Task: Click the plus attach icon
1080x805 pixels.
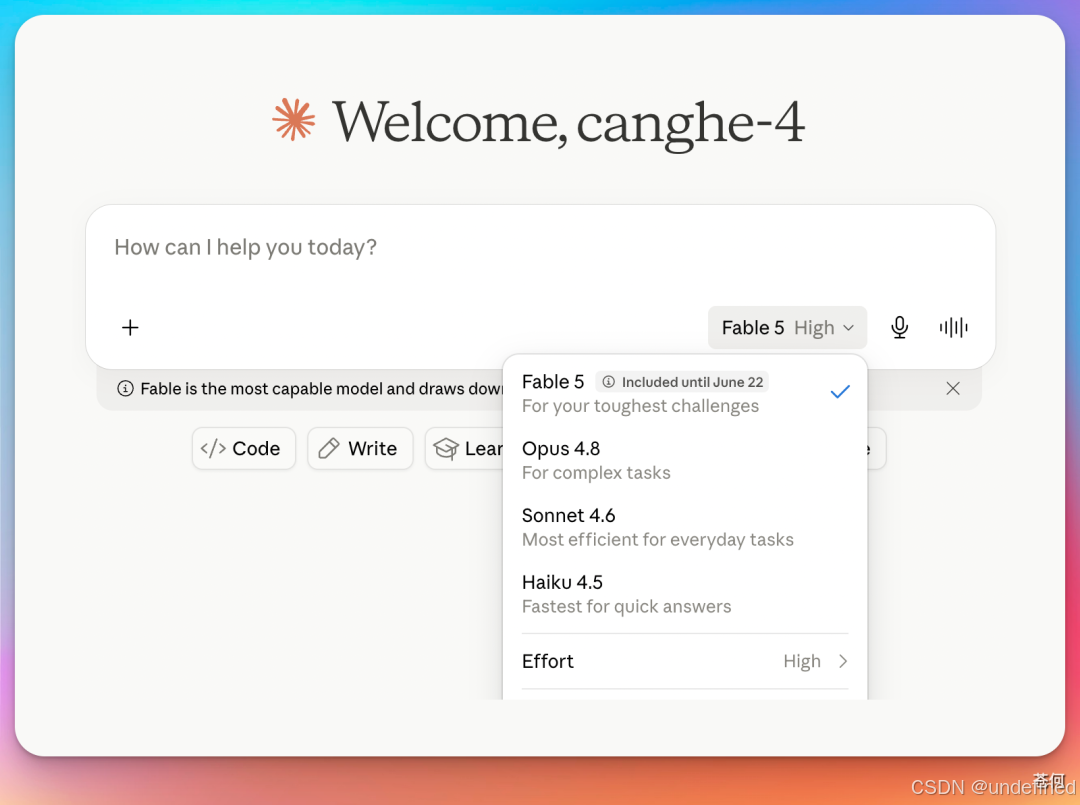Action: (x=130, y=327)
